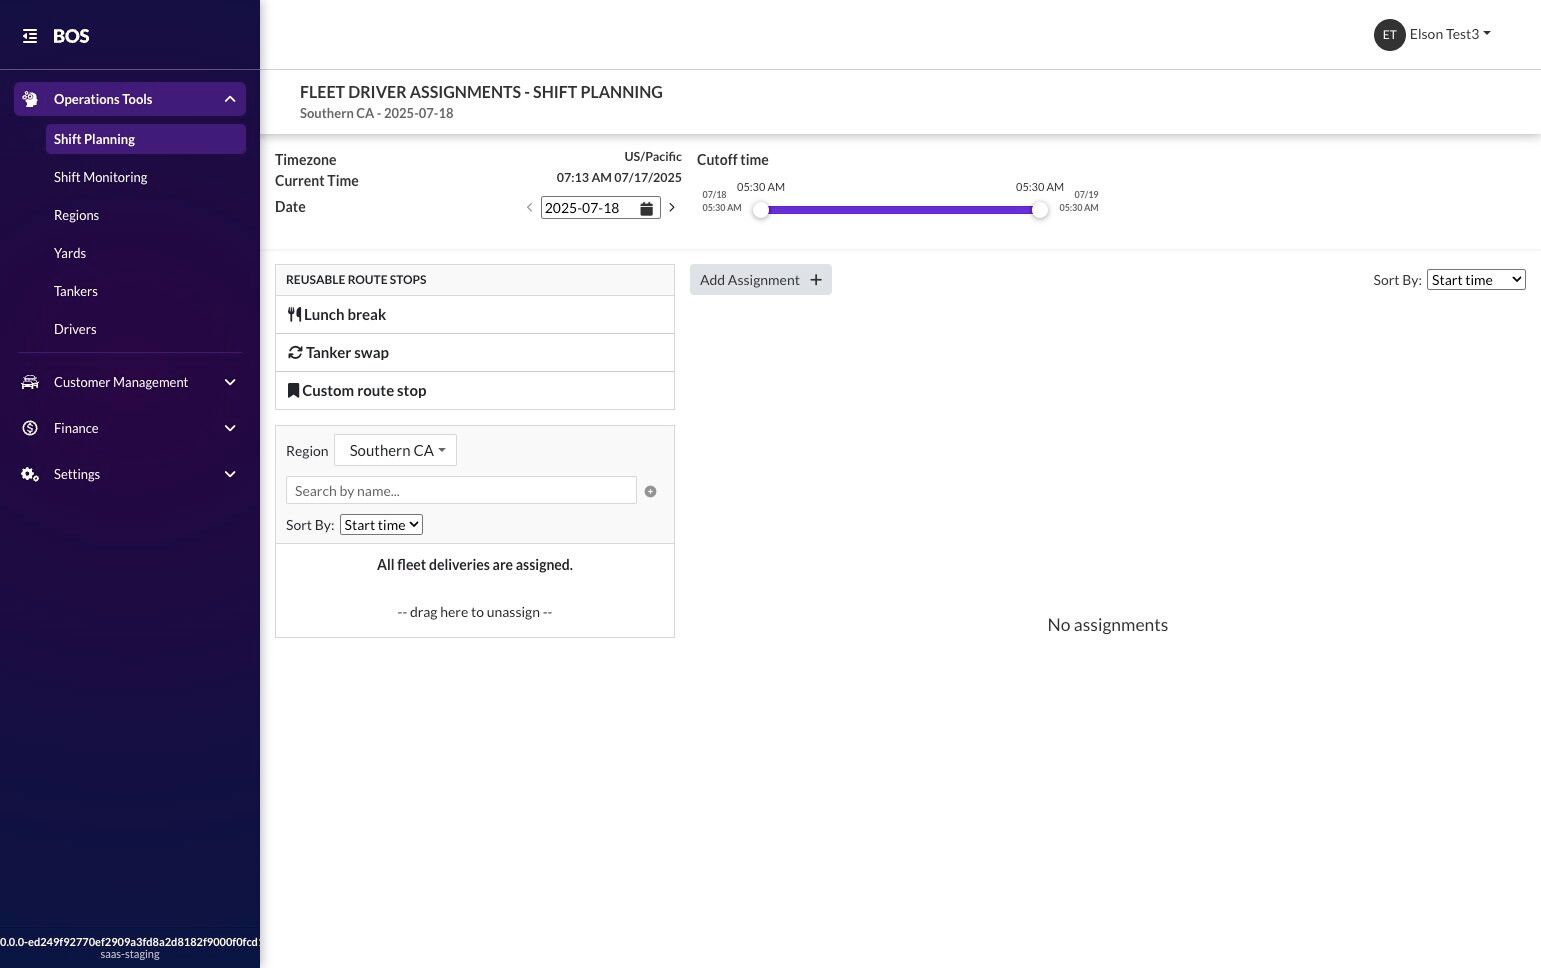Click the Finance dollar icon
This screenshot has height=968, width=1541.
pyautogui.click(x=30, y=428)
